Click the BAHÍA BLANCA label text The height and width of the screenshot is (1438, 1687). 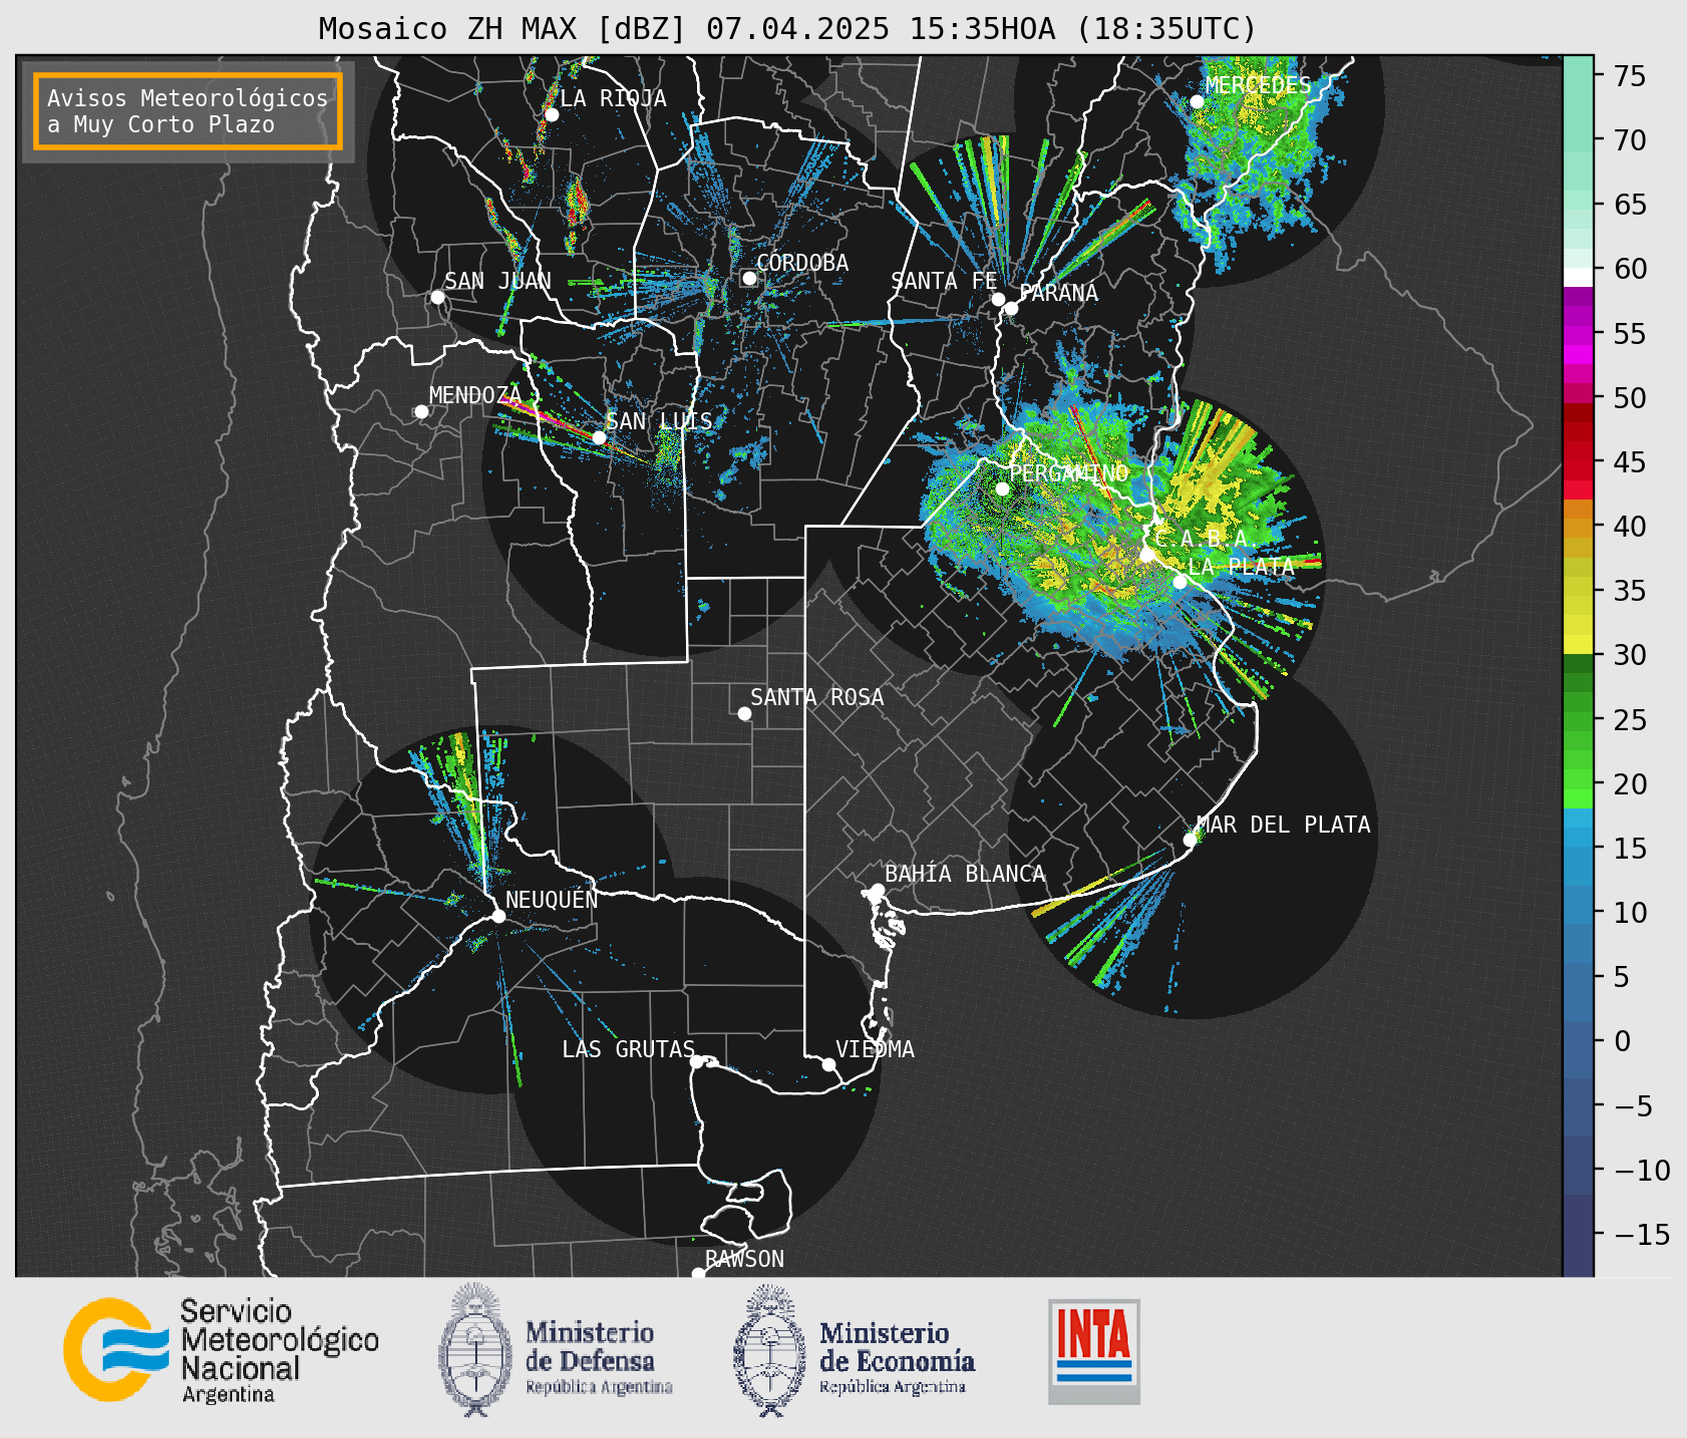tap(965, 874)
